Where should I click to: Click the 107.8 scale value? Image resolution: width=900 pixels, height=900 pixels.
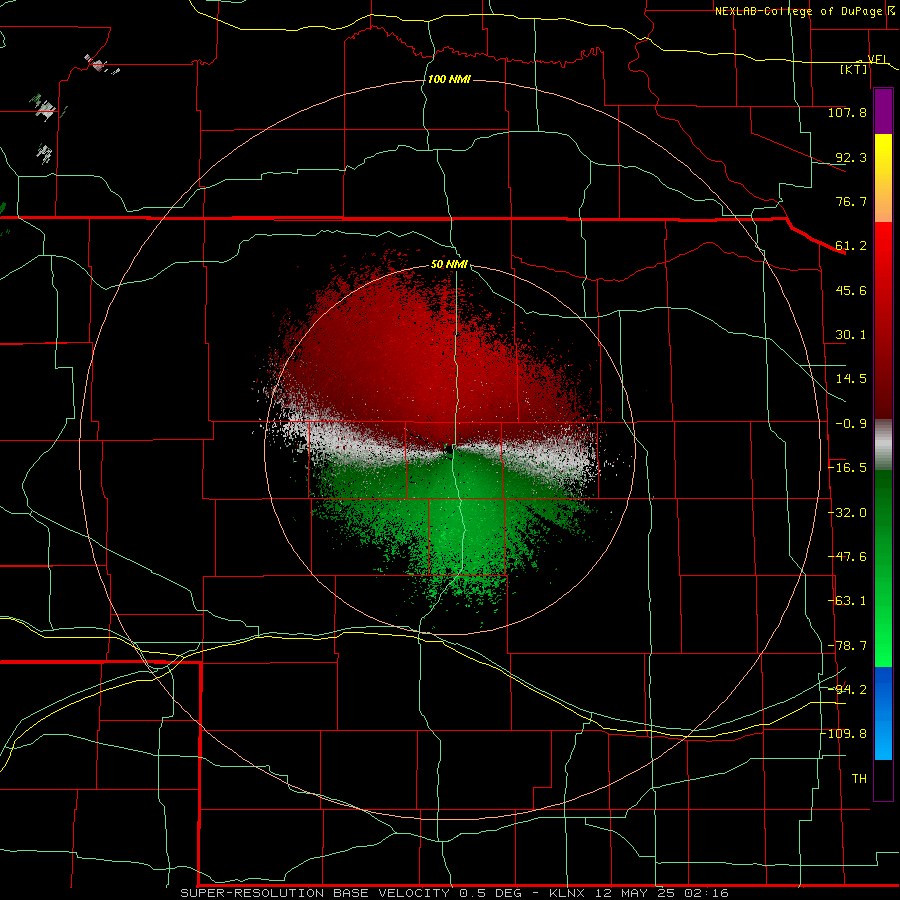click(x=847, y=112)
